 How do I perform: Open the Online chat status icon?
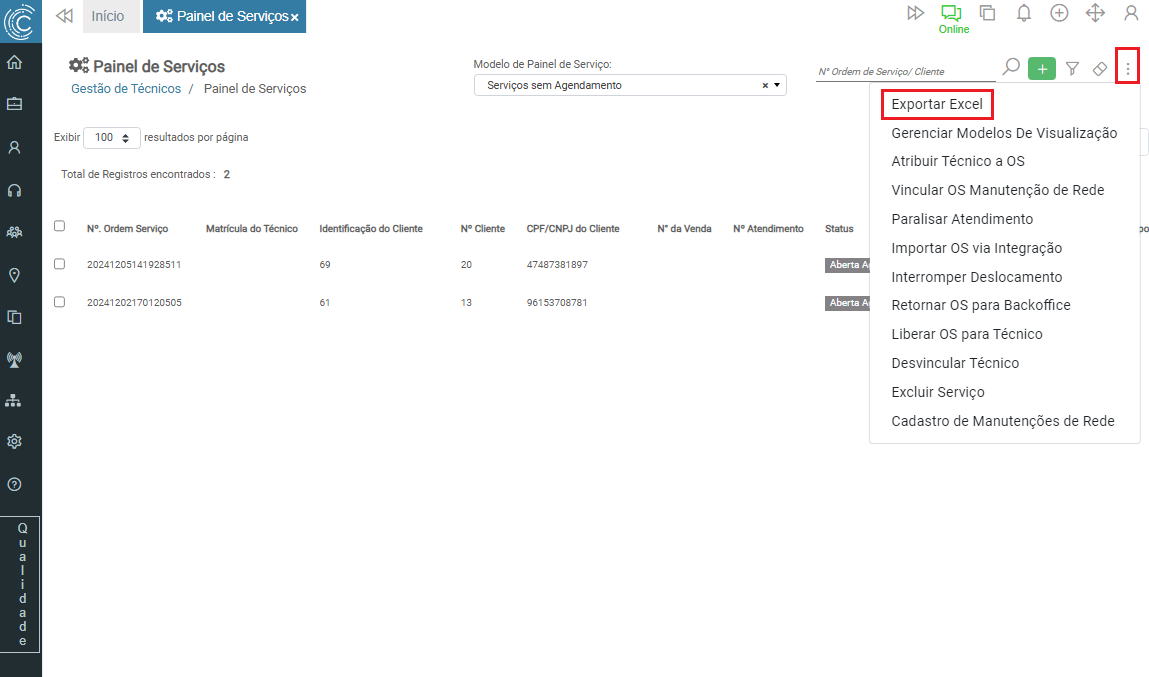coord(951,13)
